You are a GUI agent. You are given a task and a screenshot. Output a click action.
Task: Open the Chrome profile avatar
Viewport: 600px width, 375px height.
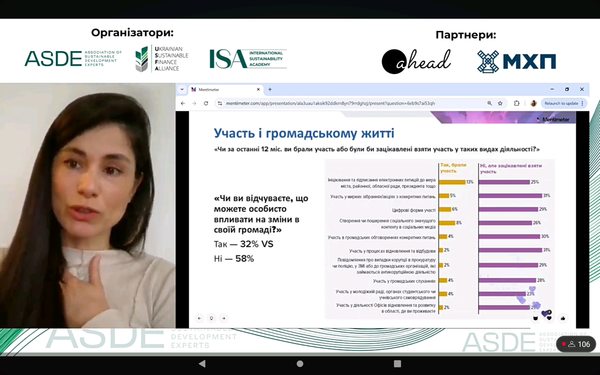click(x=533, y=103)
